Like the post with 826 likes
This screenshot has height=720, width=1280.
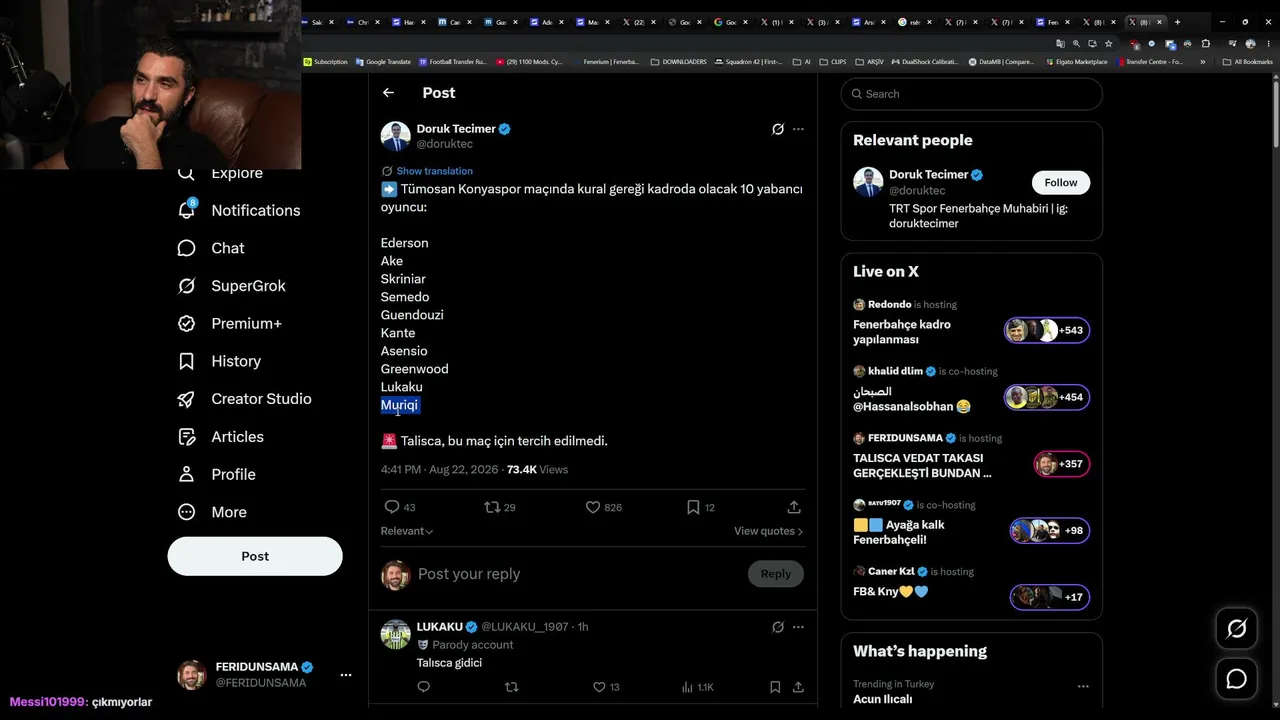603,507
